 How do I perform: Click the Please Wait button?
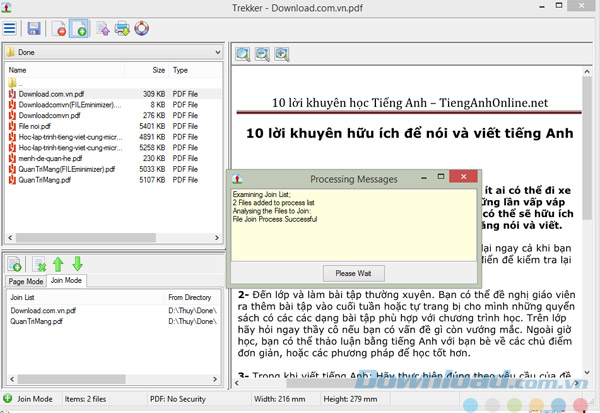coord(352,272)
